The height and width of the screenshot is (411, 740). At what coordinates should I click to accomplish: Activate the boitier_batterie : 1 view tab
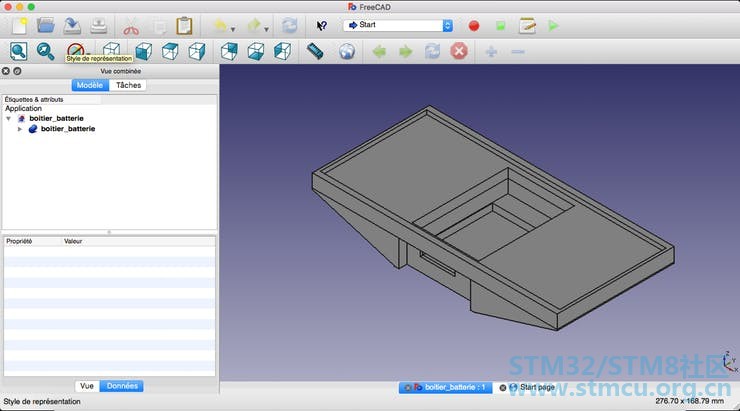[x=446, y=387]
